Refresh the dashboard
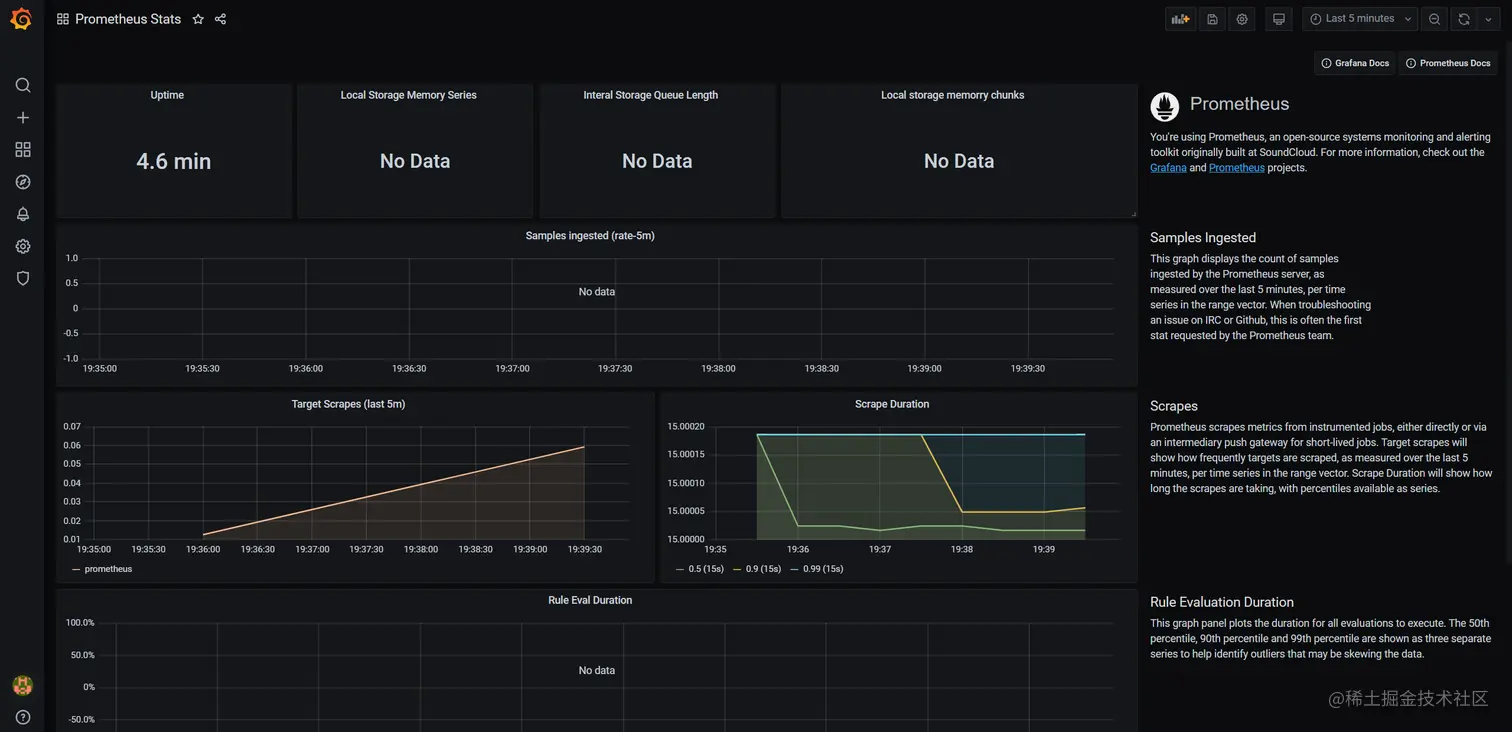 click(1464, 19)
